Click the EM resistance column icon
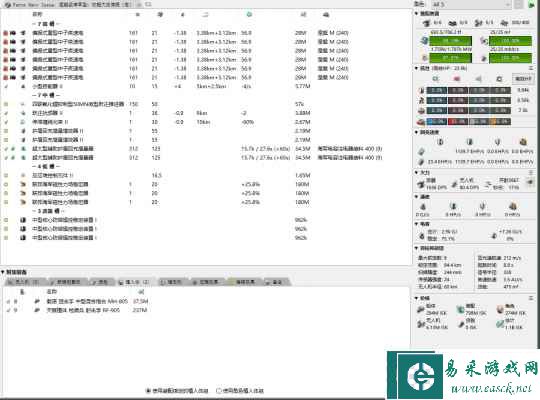The width and height of the screenshot is (540, 400). pyautogui.click(x=436, y=79)
